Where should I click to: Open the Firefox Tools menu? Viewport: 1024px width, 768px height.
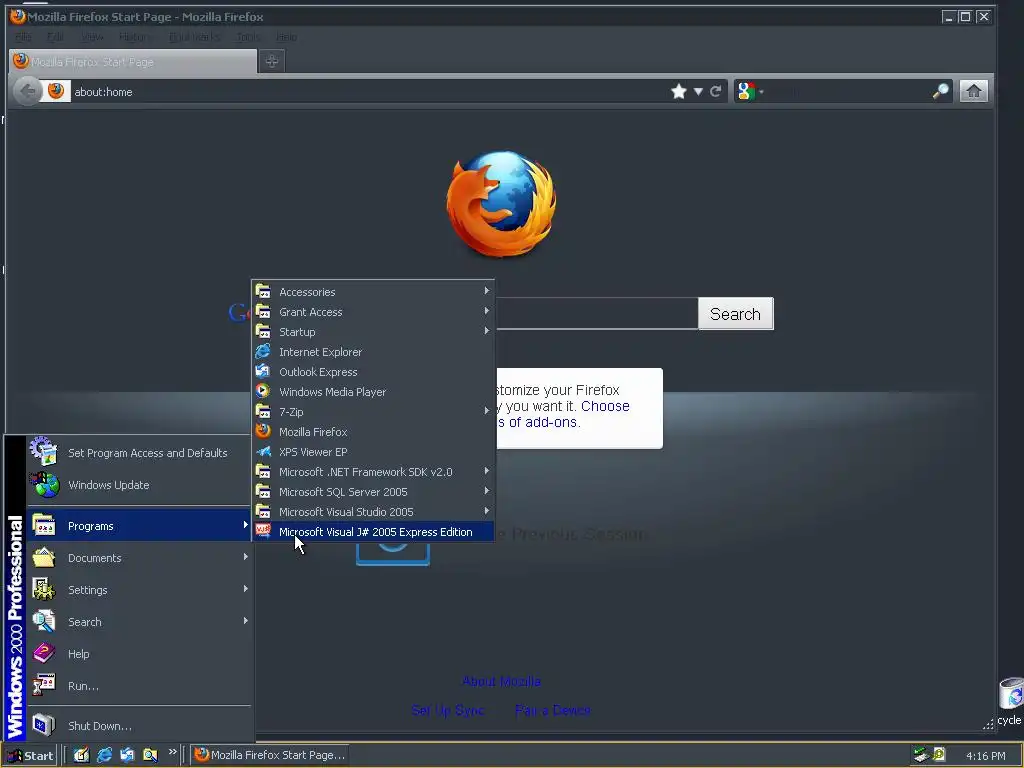click(x=248, y=37)
